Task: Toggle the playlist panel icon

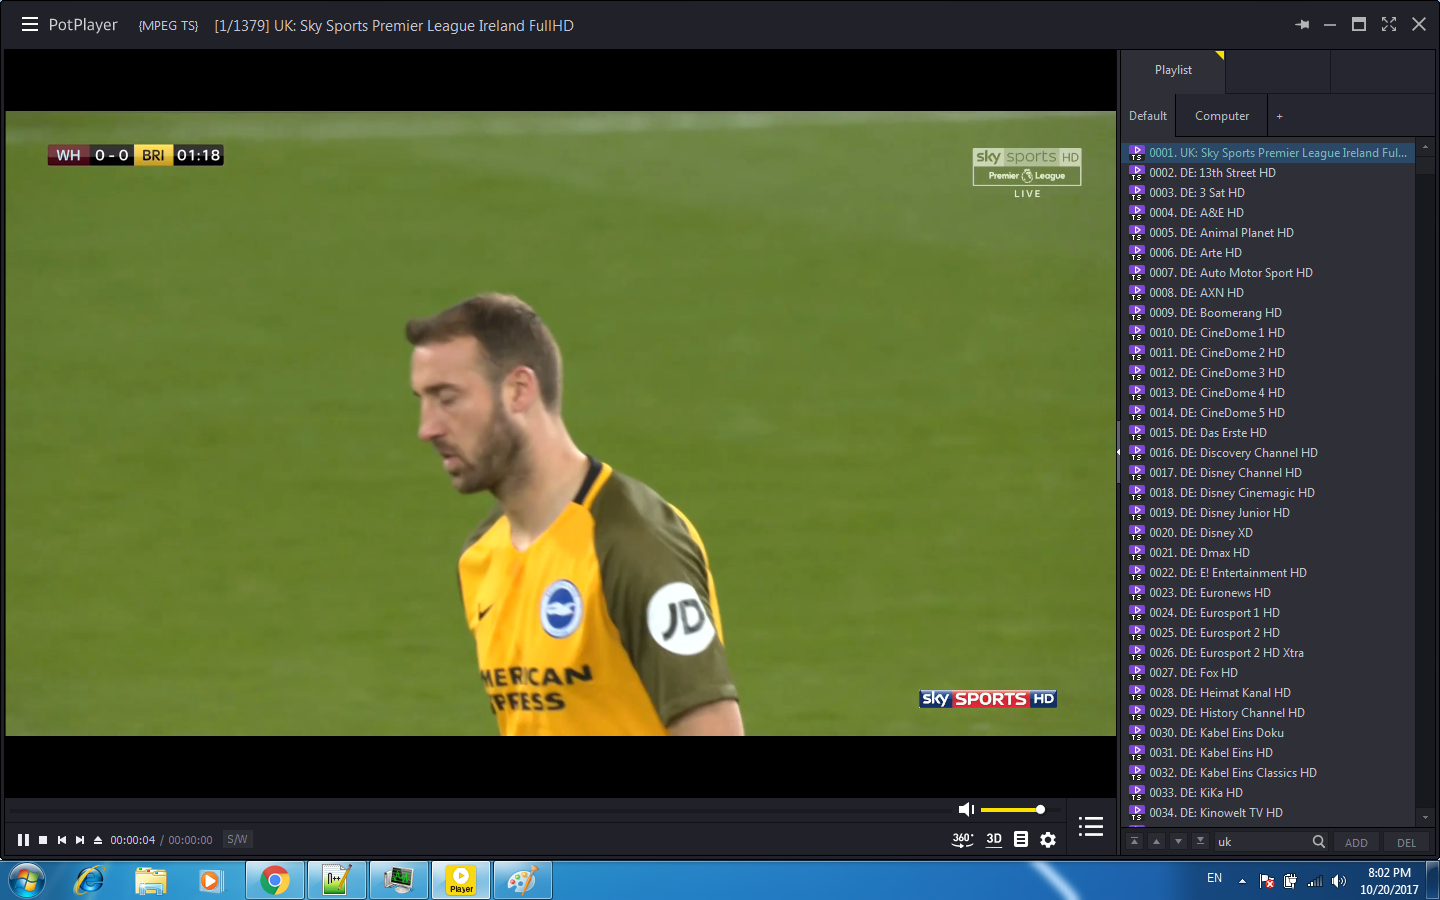Action: point(1091,827)
